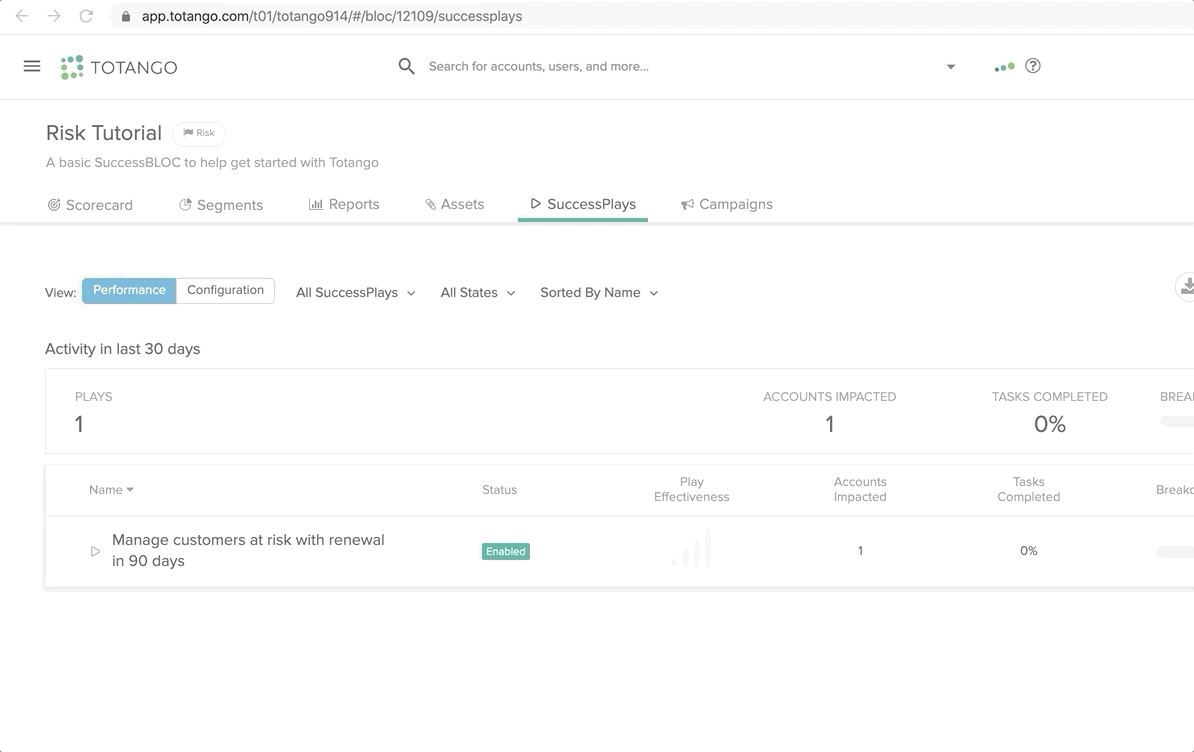Open the hamburger navigation menu
Image resolution: width=1194 pixels, height=752 pixels.
32,66
